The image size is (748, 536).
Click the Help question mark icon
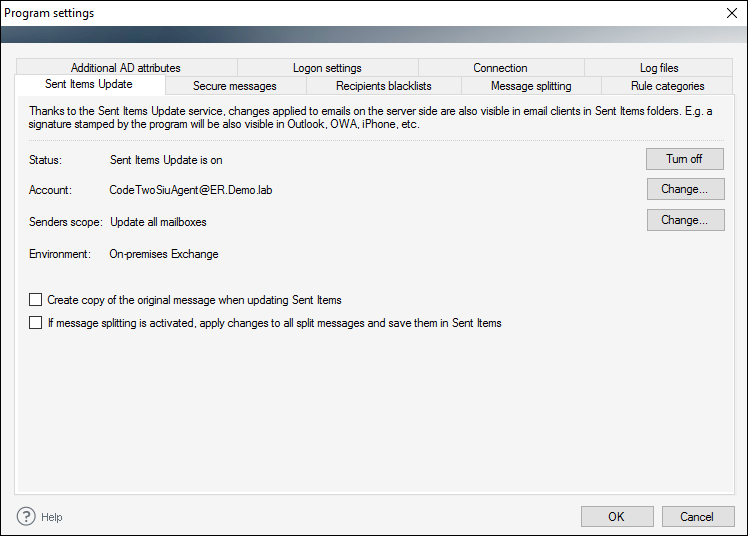click(x=26, y=516)
